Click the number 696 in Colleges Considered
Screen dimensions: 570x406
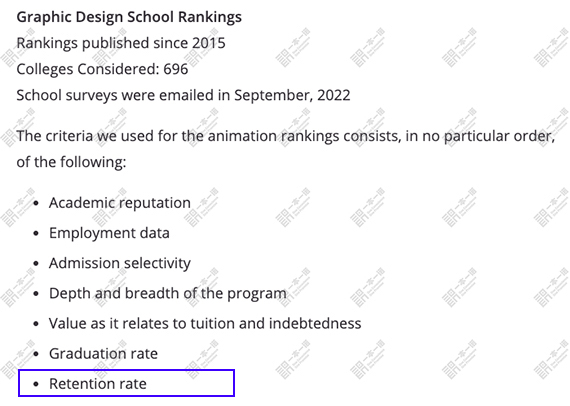pyautogui.click(x=176, y=69)
